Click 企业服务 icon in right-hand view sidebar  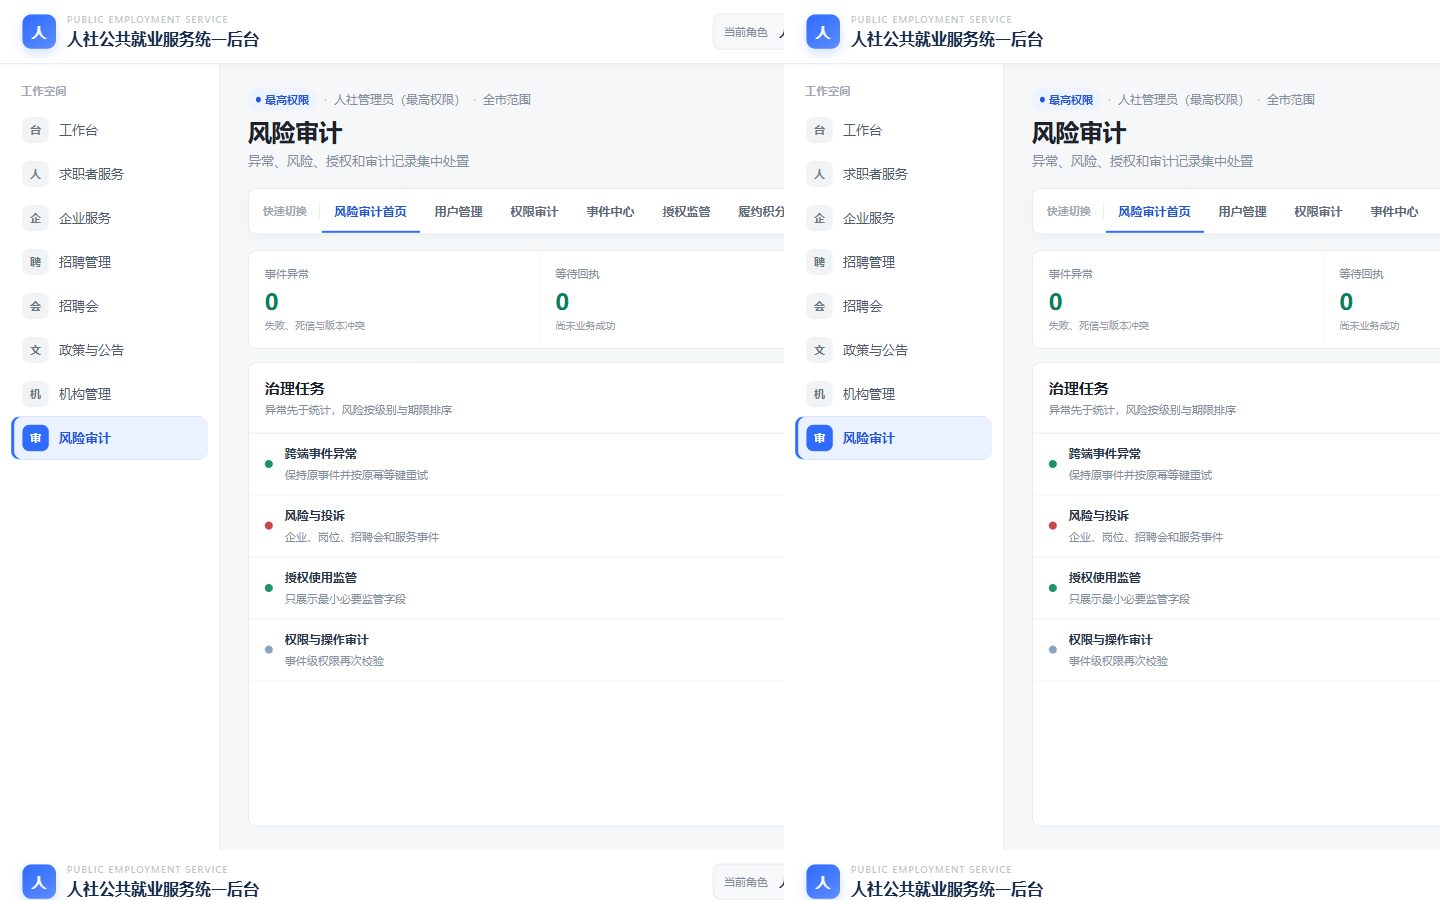819,218
